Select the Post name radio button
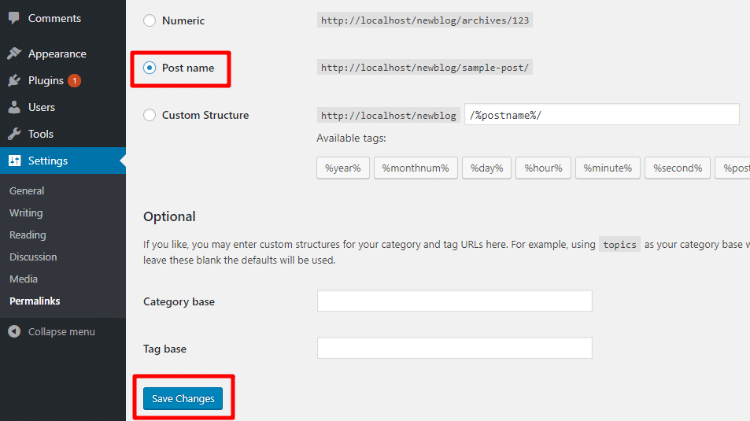Screen dimensions: 750x421 [x=150, y=68]
